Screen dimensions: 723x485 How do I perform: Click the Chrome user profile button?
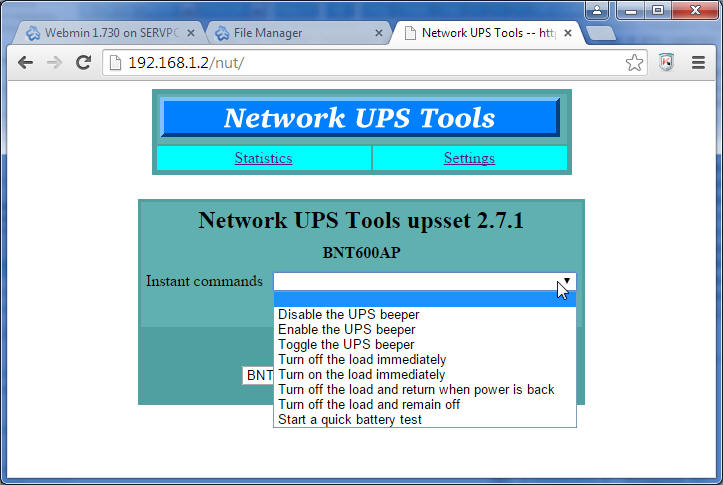597,10
